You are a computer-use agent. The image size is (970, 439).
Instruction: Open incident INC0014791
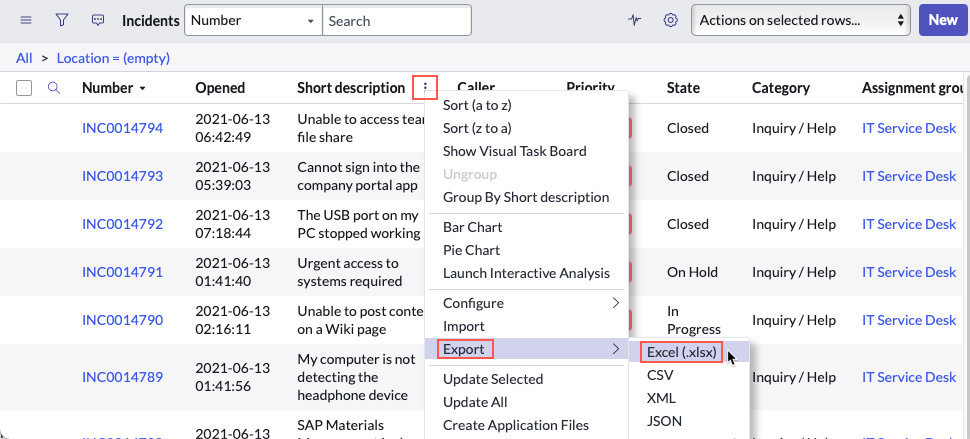pyautogui.click(x=122, y=272)
